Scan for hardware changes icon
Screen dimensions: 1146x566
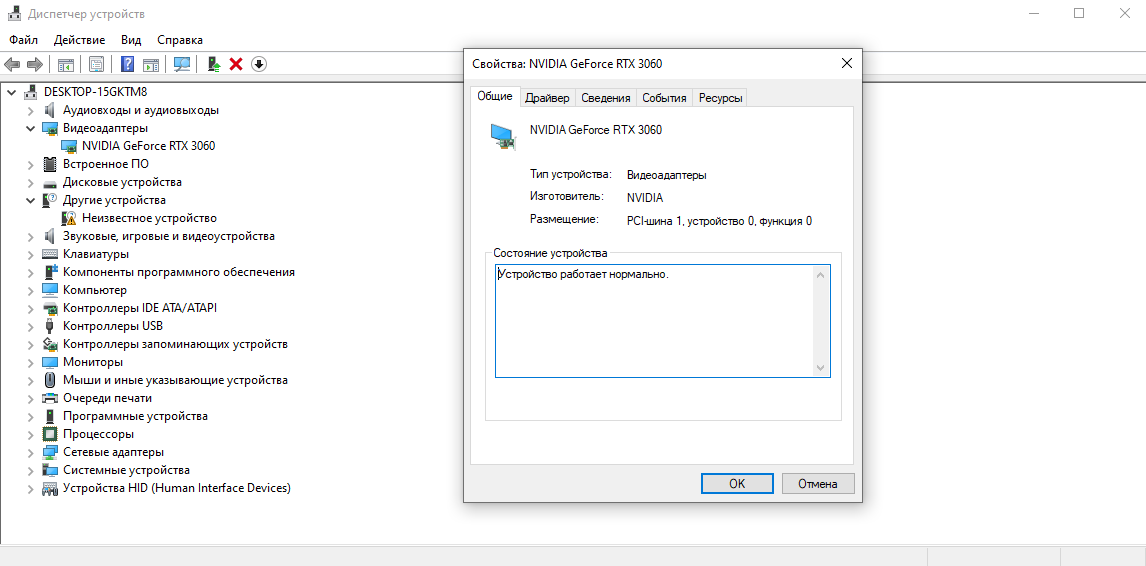coord(182,64)
